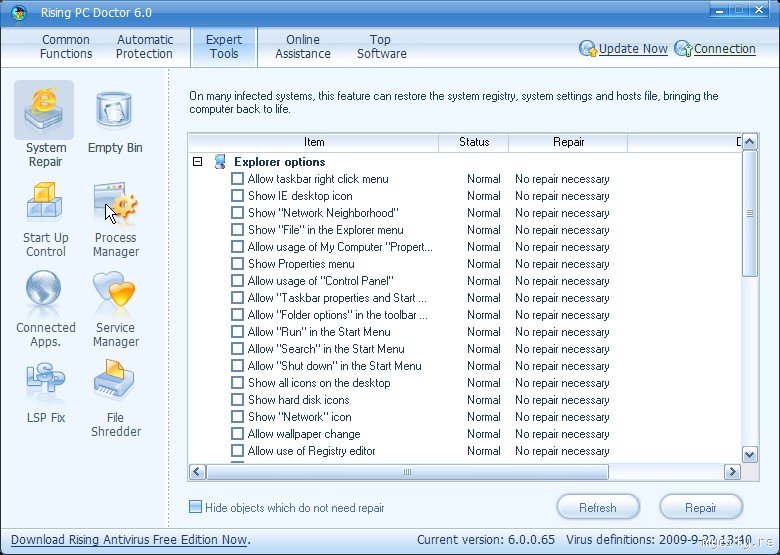Go to the Online Assistance tab
The image size is (780, 555).
(302, 47)
